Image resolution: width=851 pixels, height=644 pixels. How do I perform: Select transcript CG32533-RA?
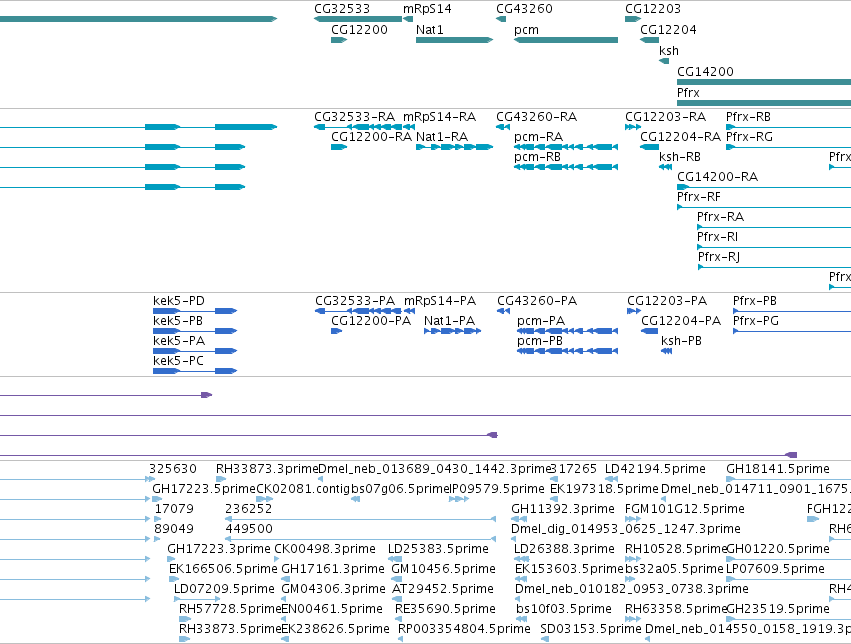pos(354,117)
